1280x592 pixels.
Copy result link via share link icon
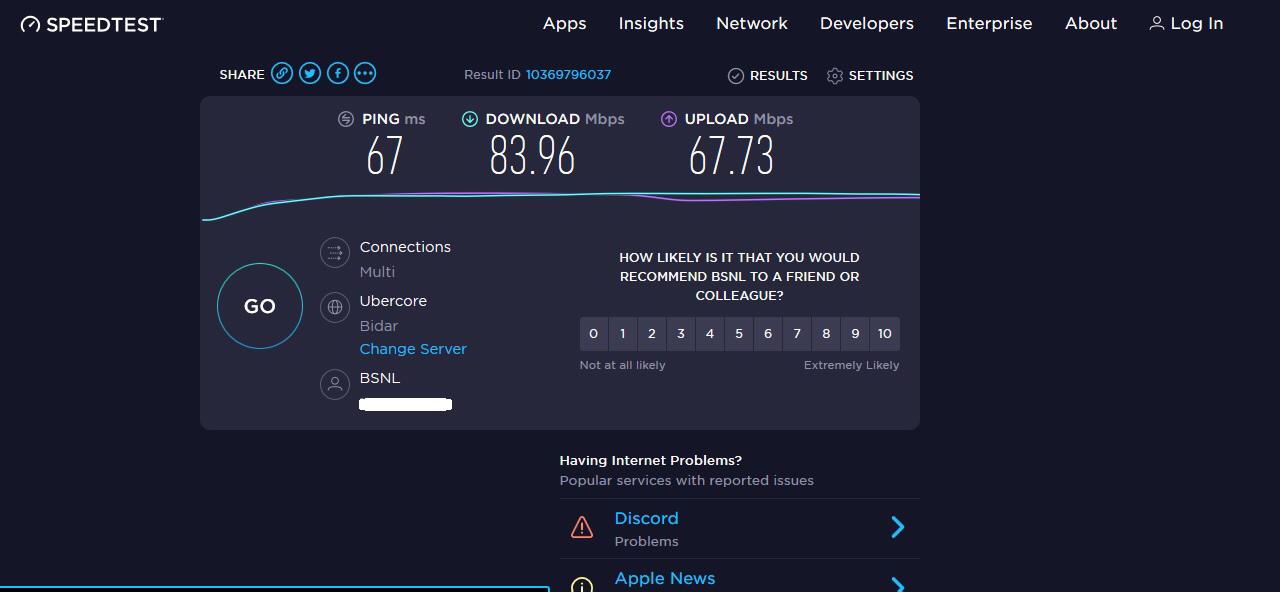click(x=282, y=73)
